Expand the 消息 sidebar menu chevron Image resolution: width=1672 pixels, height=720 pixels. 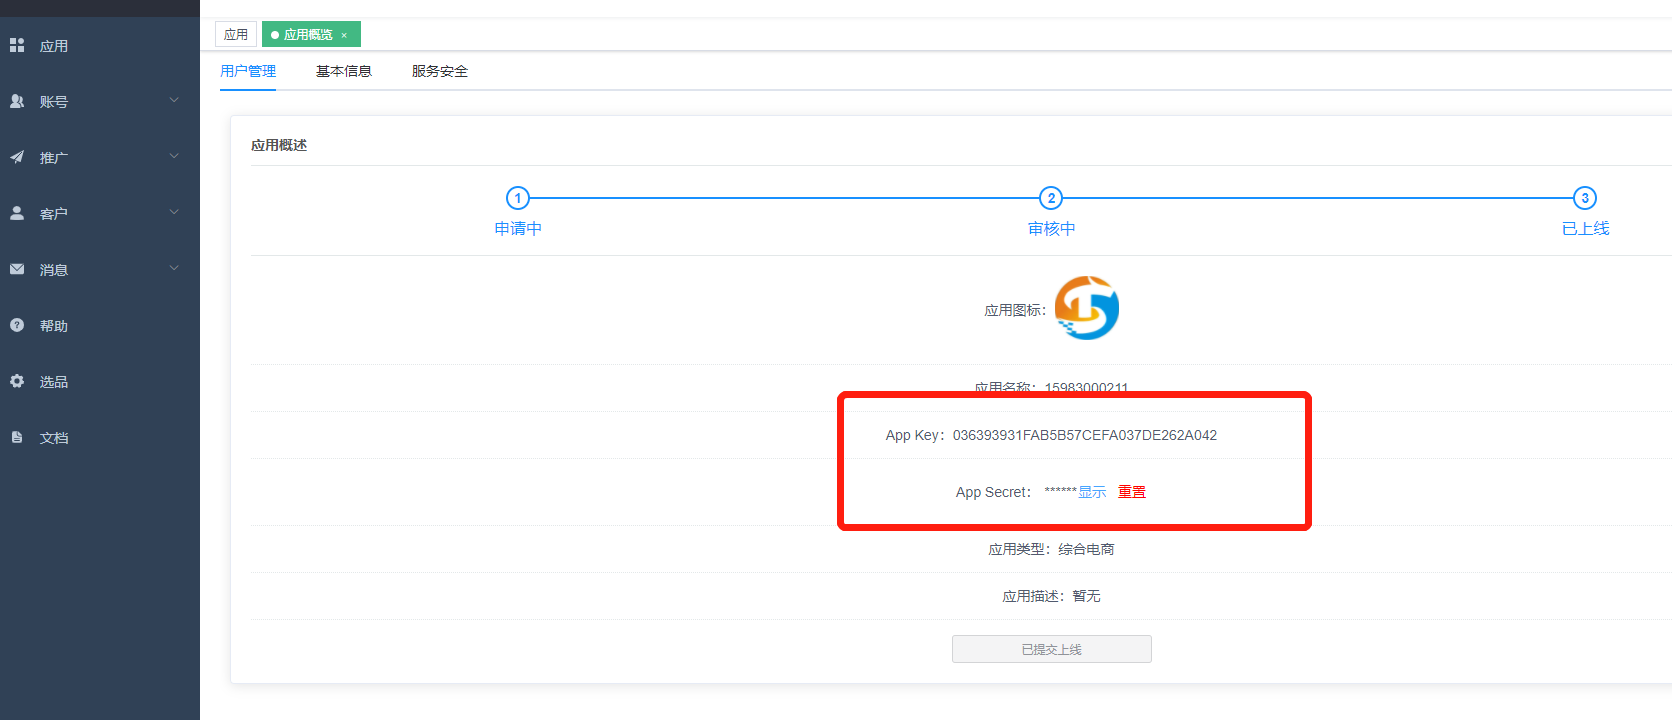coord(174,268)
